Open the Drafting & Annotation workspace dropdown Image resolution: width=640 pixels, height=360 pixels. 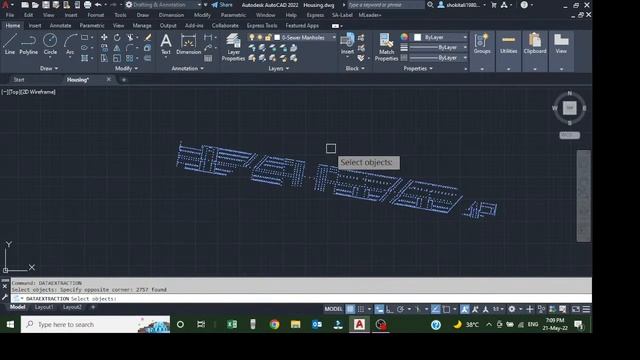coord(200,5)
